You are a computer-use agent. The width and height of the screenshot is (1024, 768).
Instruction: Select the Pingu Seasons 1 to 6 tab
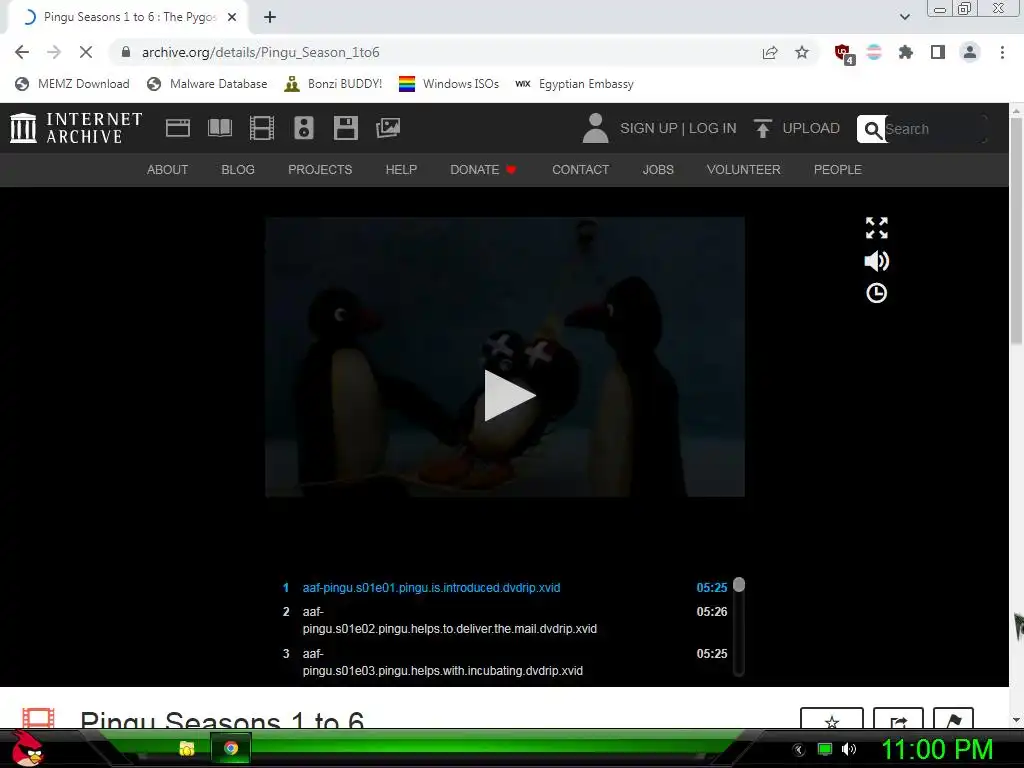point(129,17)
